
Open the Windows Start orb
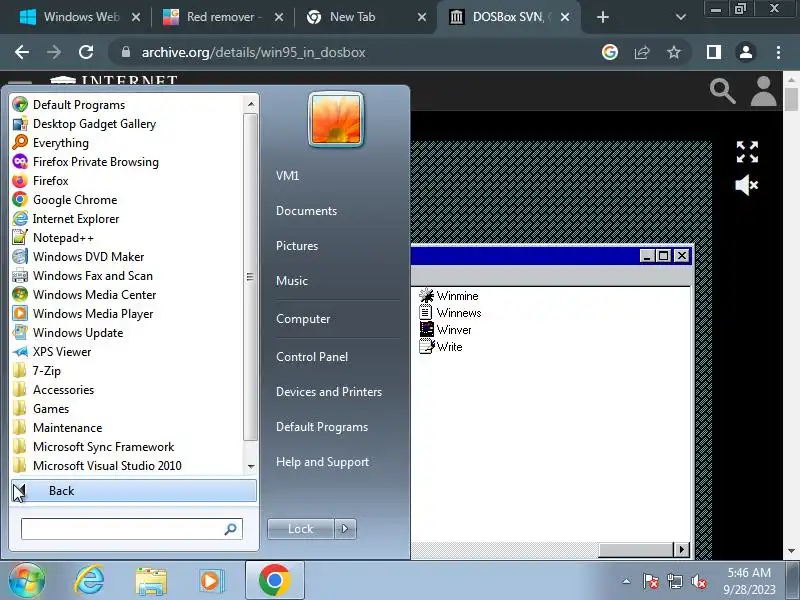(27, 581)
